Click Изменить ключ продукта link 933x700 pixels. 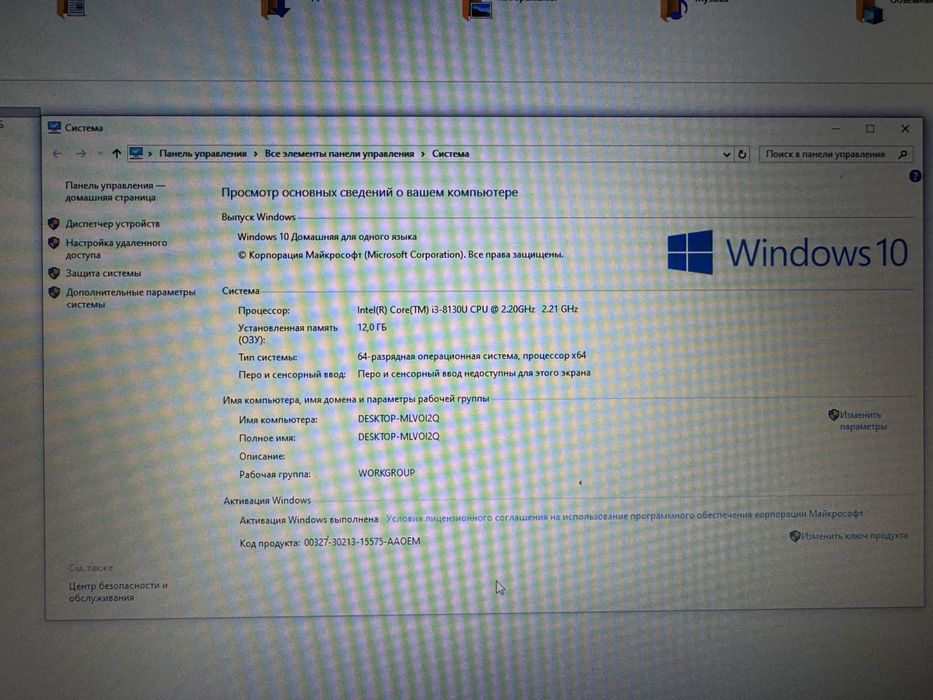tap(854, 536)
